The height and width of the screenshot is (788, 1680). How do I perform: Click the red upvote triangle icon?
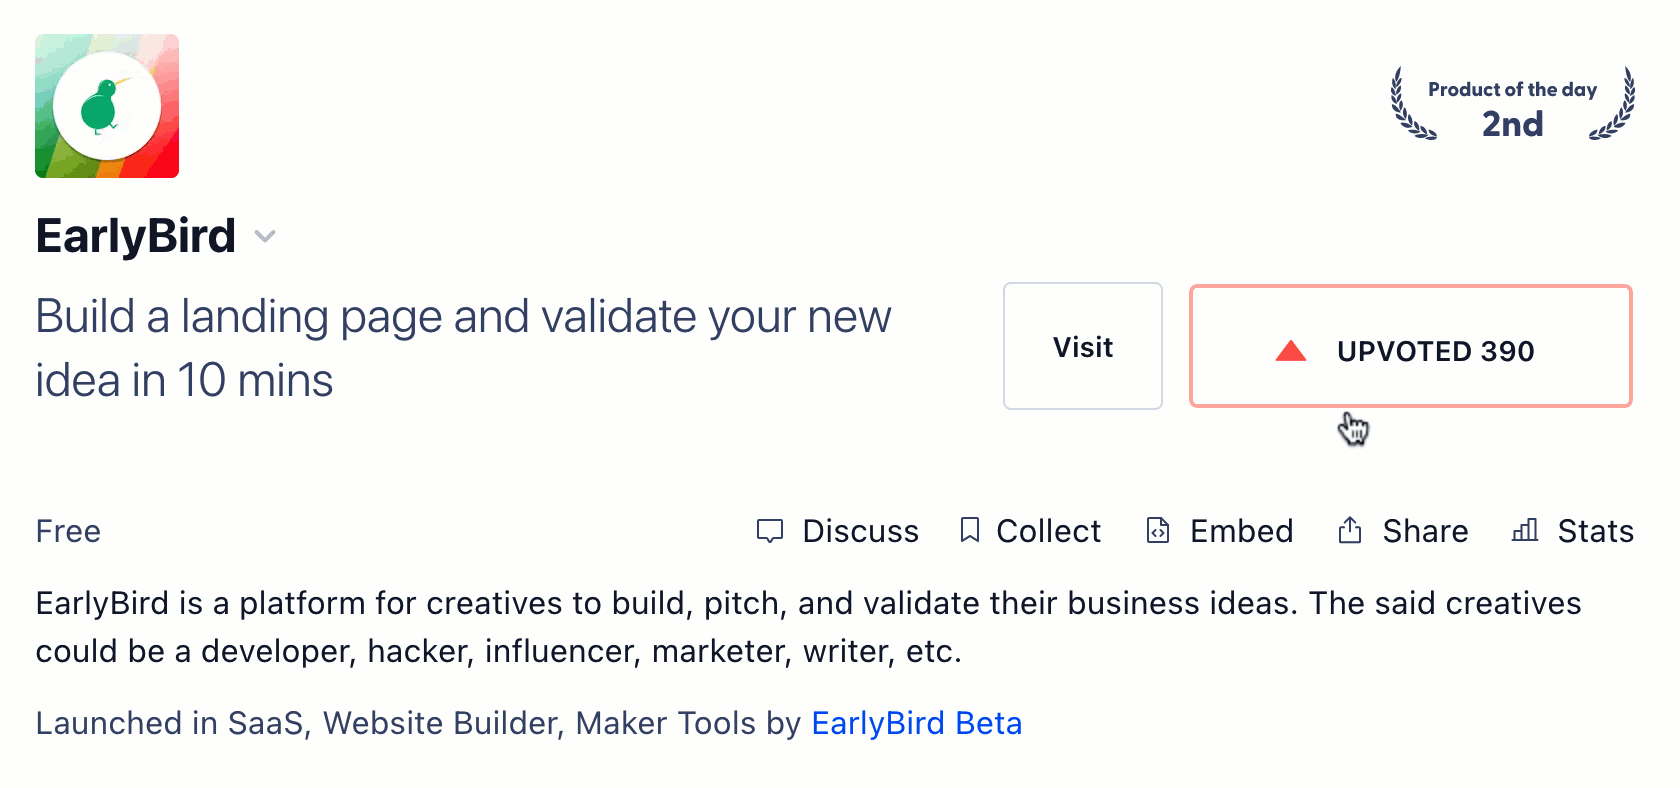click(x=1291, y=350)
